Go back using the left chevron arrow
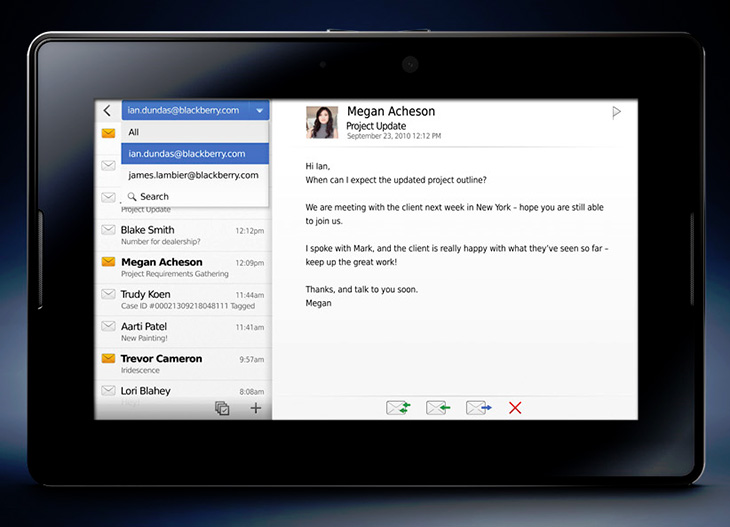 click(x=108, y=110)
